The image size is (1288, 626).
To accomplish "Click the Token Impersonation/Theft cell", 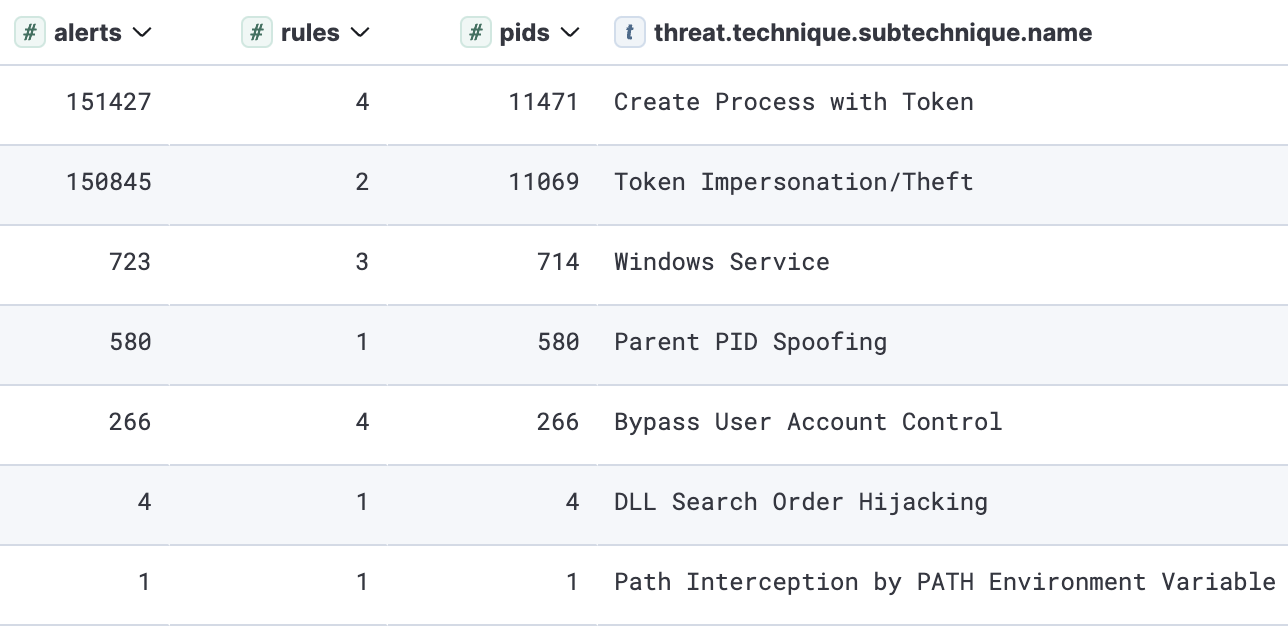I will coord(793,182).
